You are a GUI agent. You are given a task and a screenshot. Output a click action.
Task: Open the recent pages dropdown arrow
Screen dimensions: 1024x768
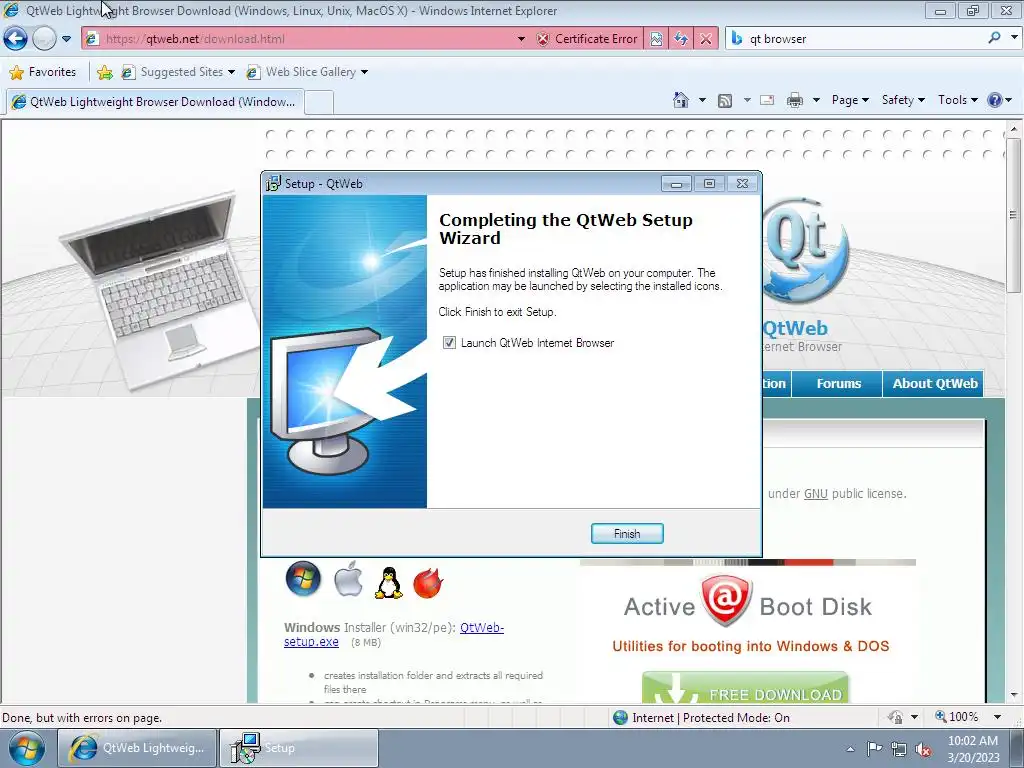tap(66, 39)
